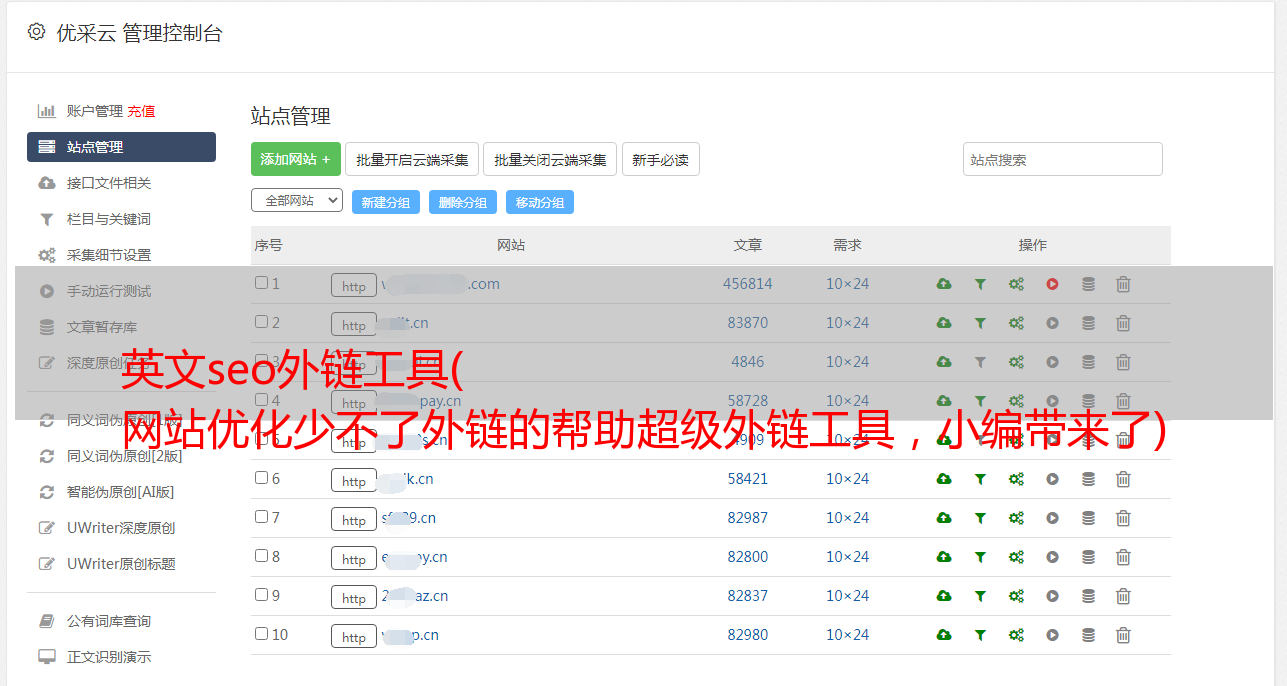Image resolution: width=1287 pixels, height=686 pixels.
Task: Click the http button in row 6
Action: click(x=354, y=481)
